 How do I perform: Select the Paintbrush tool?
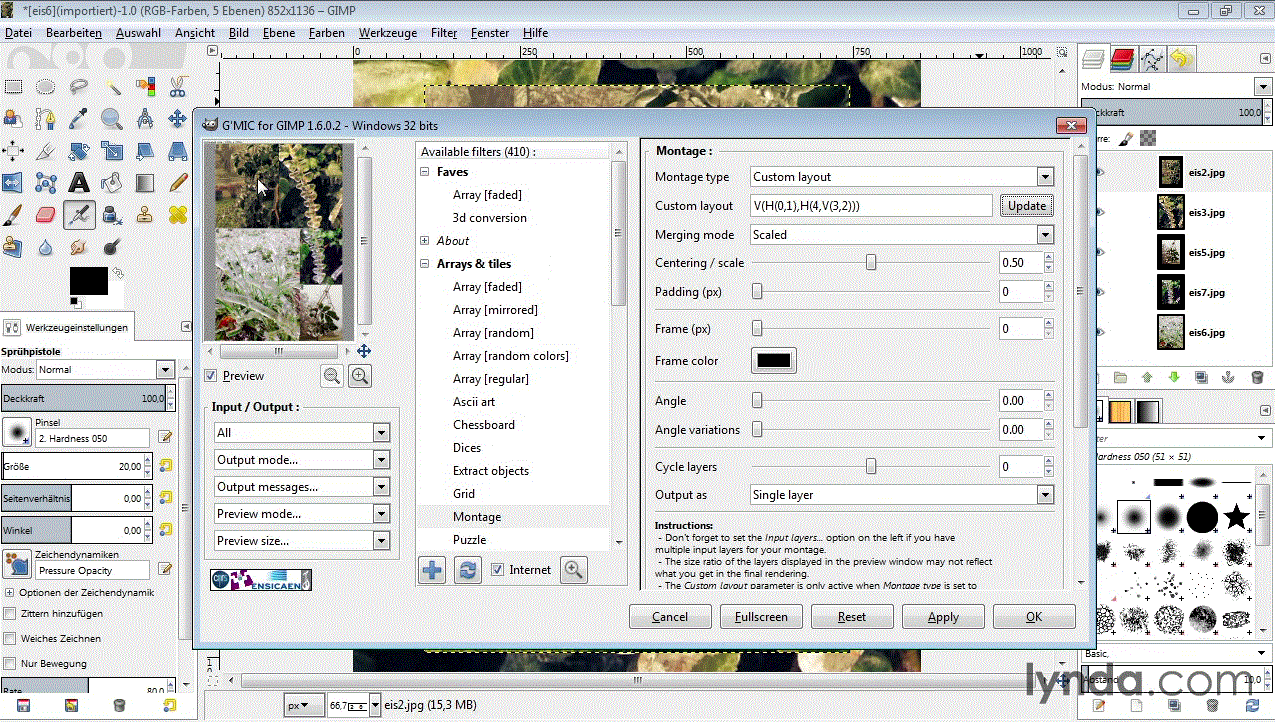coord(13,215)
